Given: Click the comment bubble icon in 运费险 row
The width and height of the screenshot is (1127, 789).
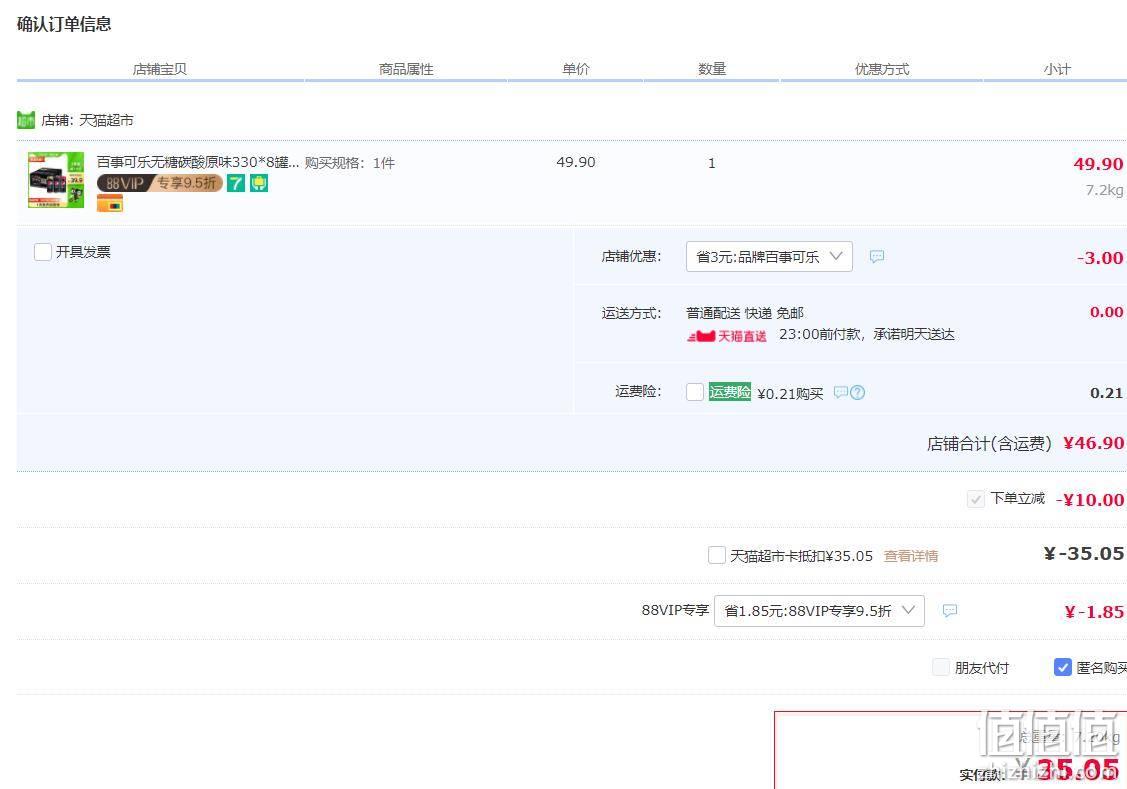Looking at the screenshot, I should tap(840, 392).
